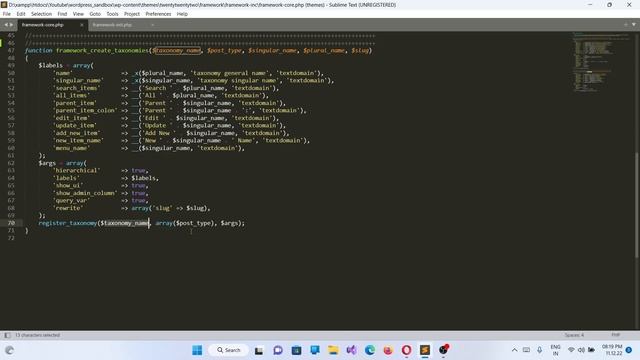Open the Project menu
Screen dimensions: 640x360
tap(132, 14)
